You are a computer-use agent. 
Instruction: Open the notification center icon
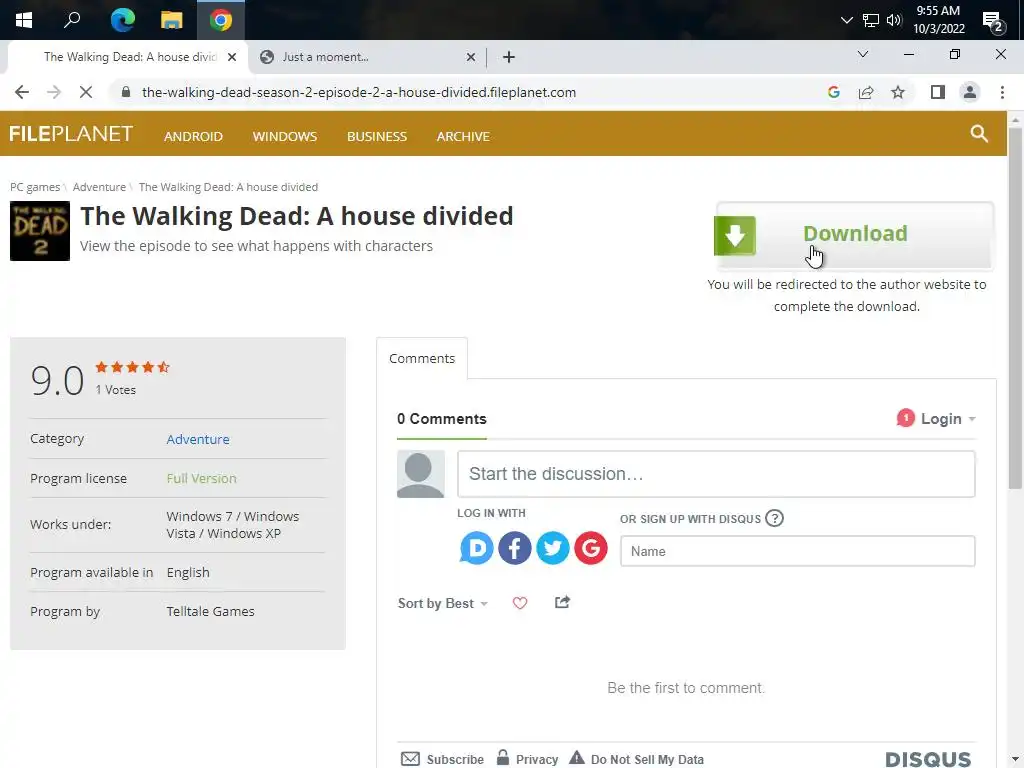click(x=993, y=22)
